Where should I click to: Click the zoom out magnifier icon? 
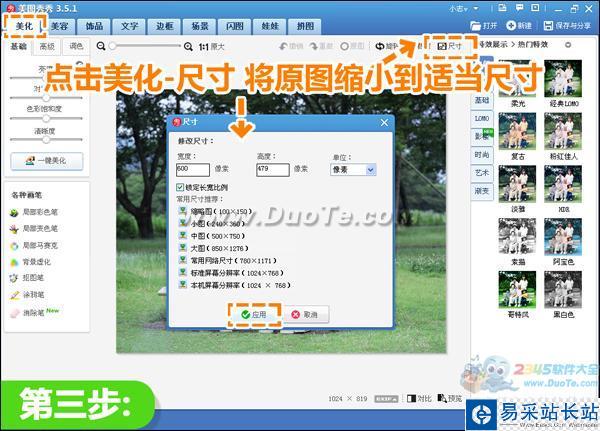point(101,46)
